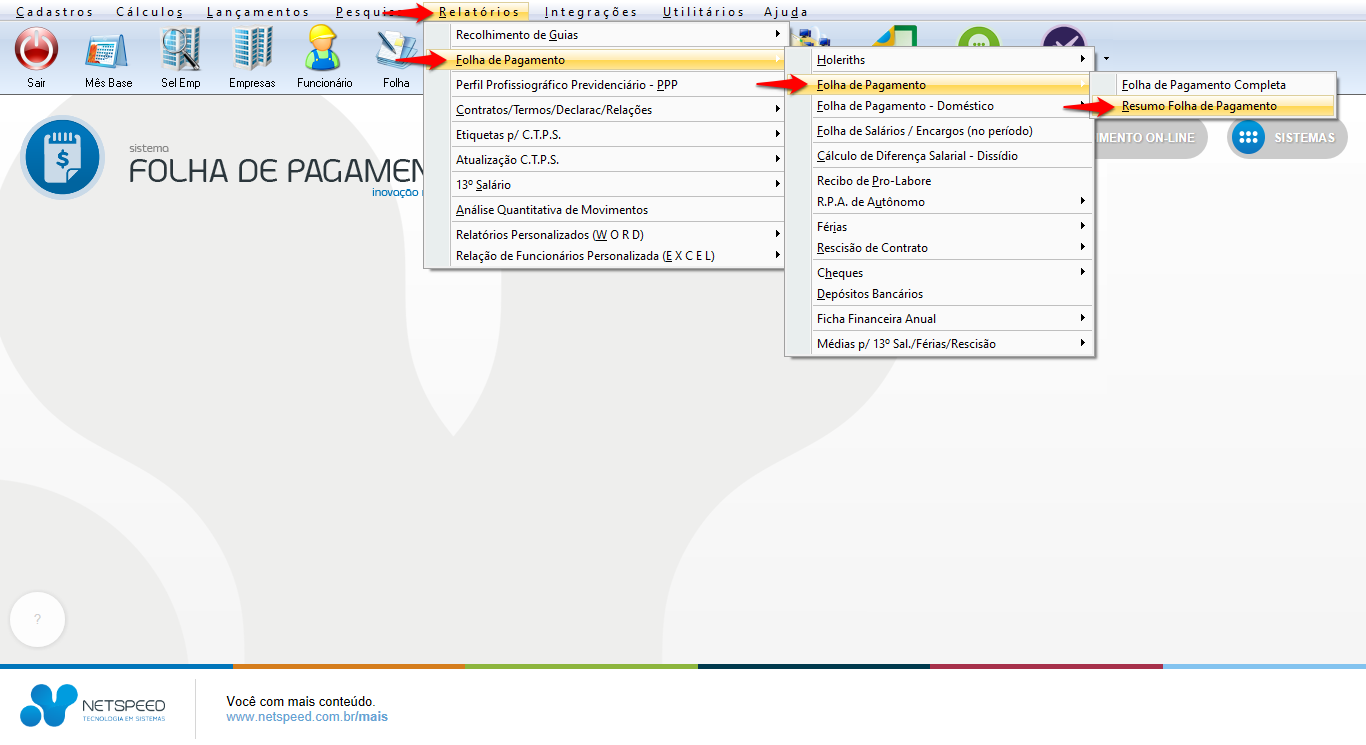Click Análise Quantitativa de Movimentos
Viewport: 1366px width, 745px height.
[x=552, y=210]
